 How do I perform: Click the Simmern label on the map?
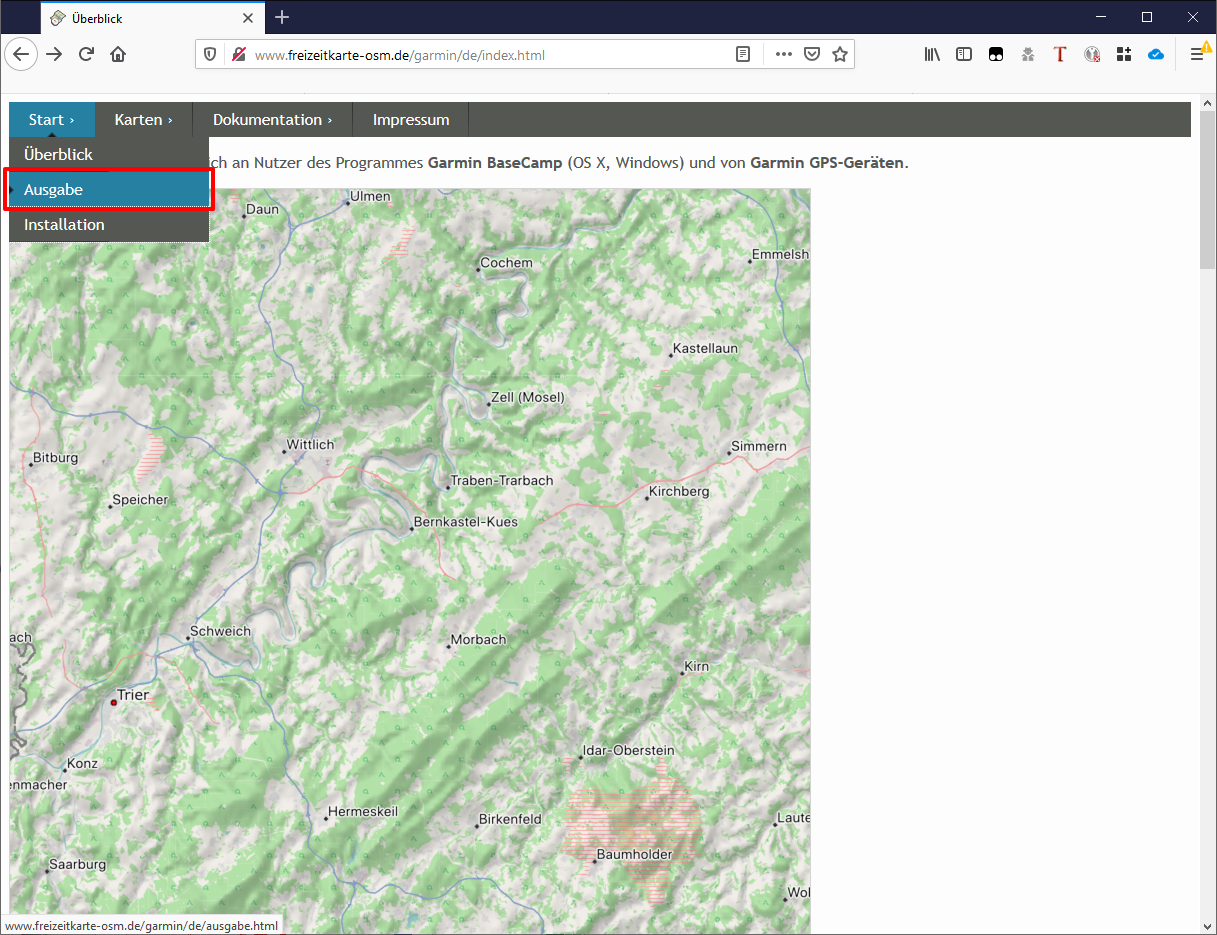point(759,447)
